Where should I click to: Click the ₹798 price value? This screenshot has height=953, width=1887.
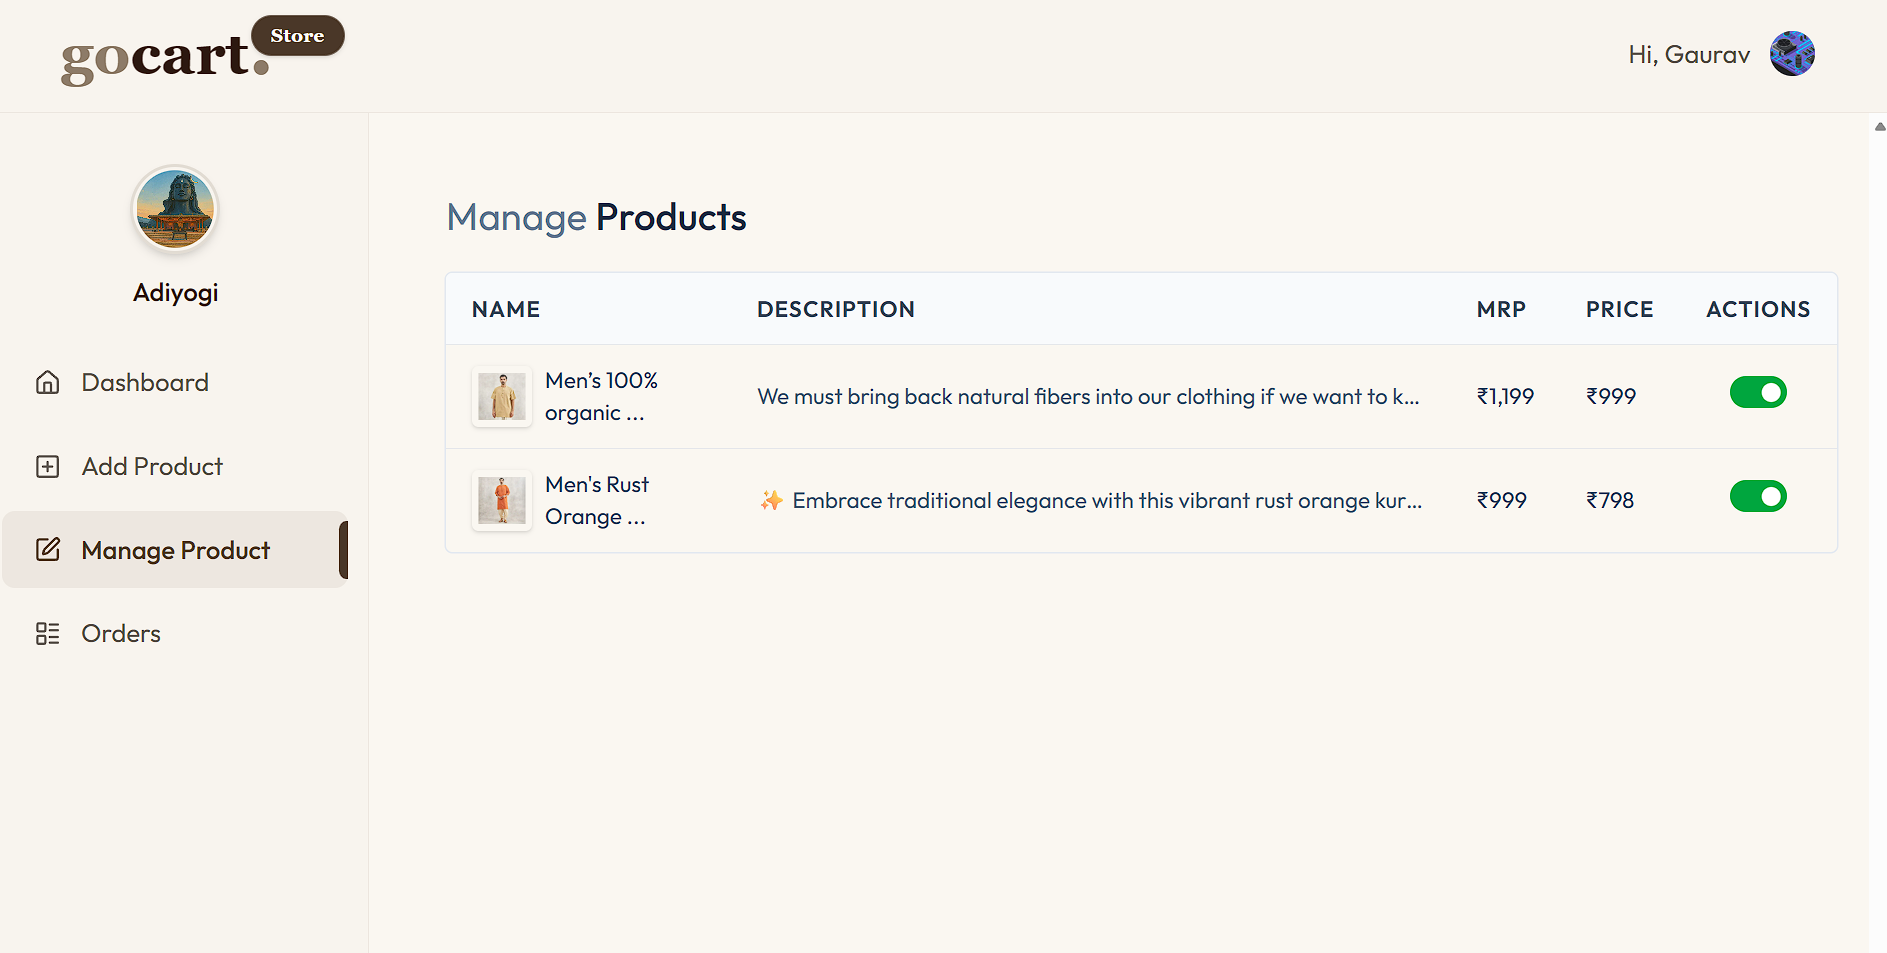pyautogui.click(x=1610, y=501)
